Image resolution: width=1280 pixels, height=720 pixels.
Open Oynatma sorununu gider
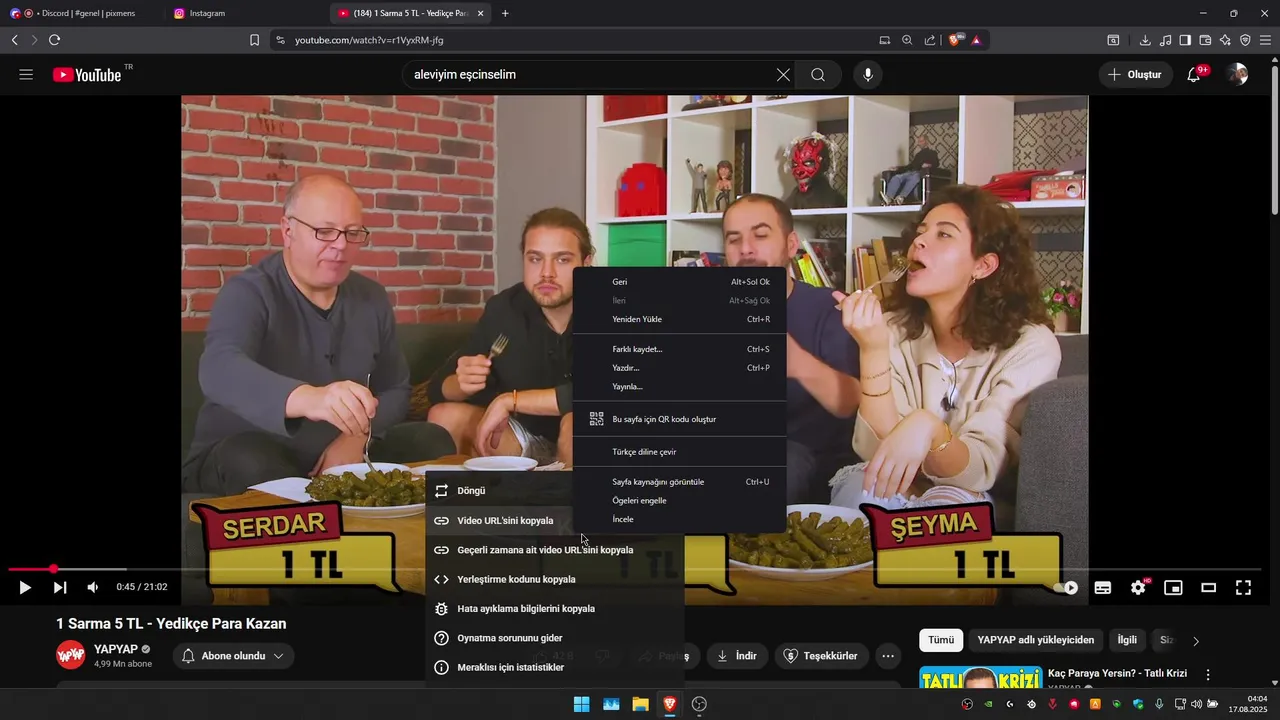coord(554,638)
